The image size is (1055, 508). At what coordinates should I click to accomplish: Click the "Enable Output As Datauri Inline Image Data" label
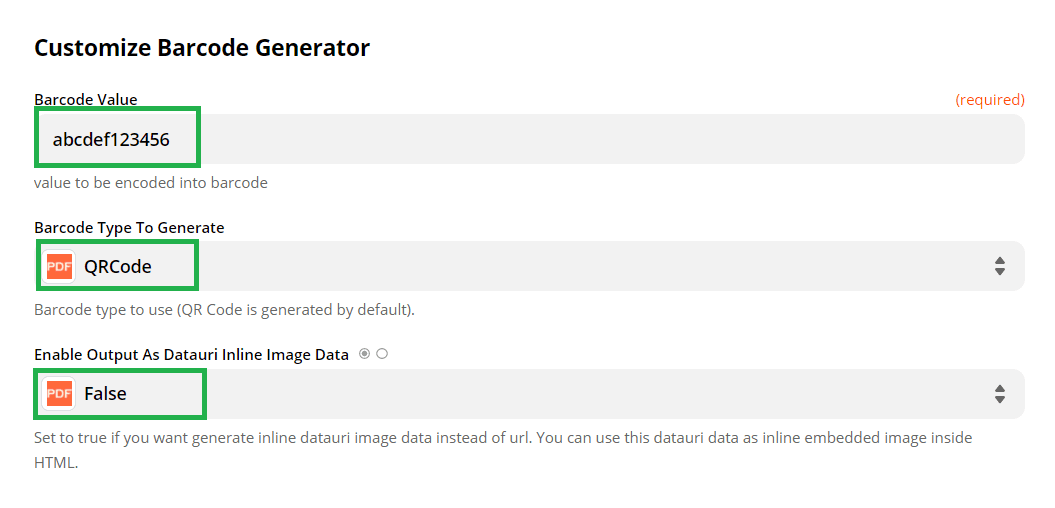(191, 355)
